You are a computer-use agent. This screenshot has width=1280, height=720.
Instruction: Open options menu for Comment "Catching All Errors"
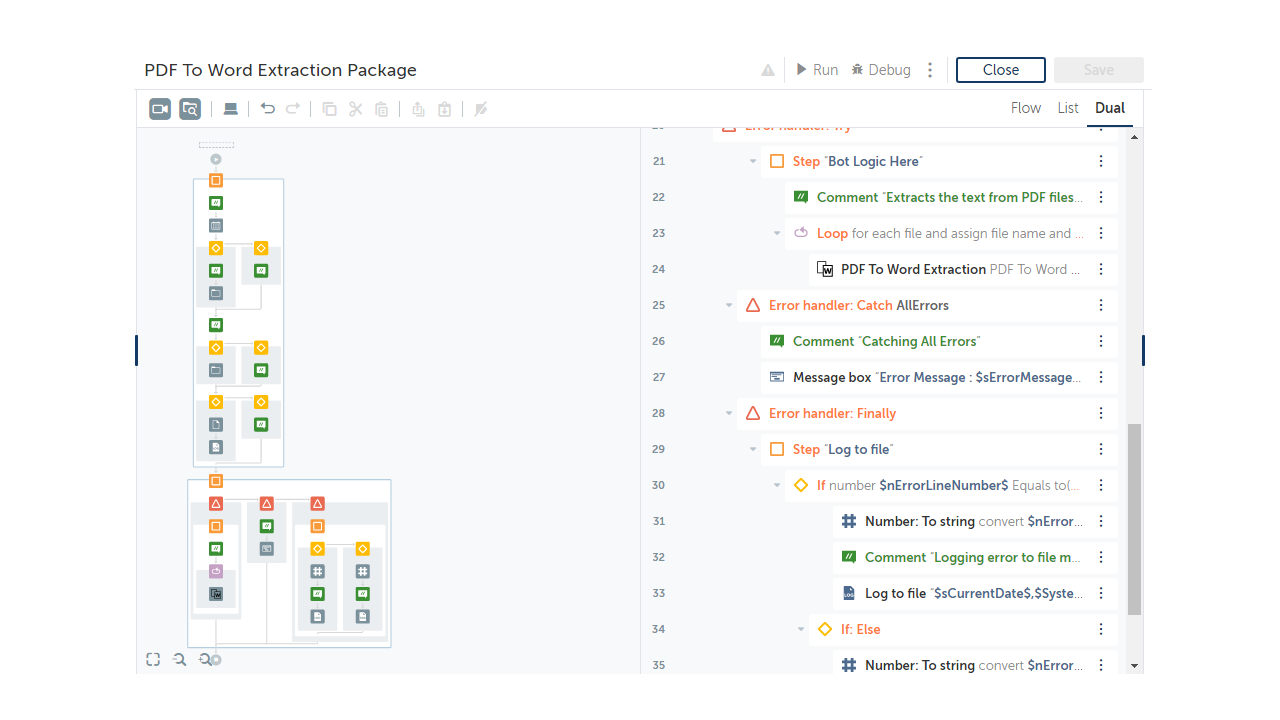click(x=1101, y=341)
